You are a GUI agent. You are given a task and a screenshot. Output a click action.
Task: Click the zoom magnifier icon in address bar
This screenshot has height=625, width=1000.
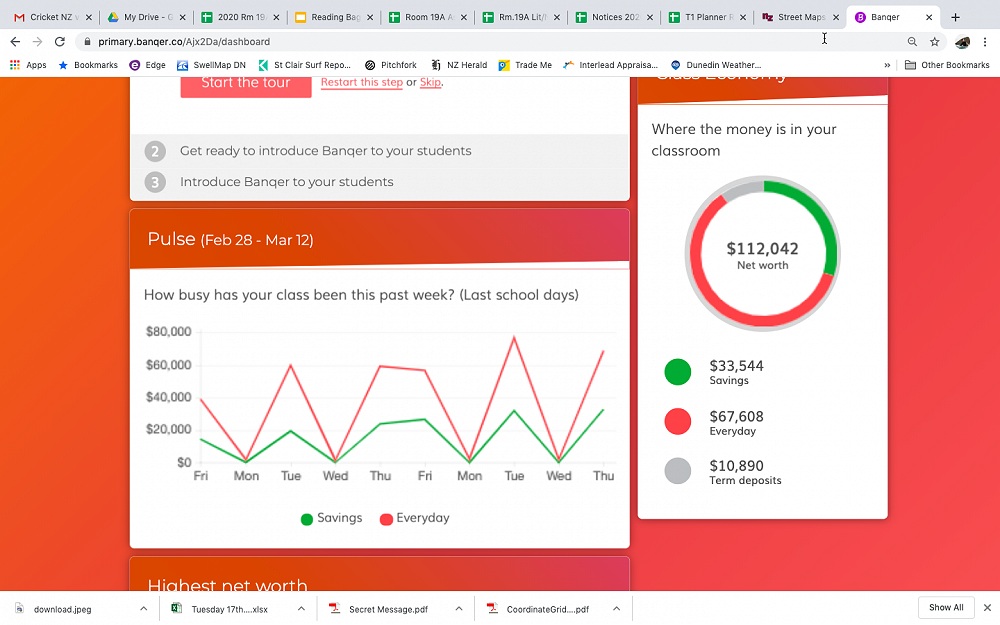(x=912, y=42)
